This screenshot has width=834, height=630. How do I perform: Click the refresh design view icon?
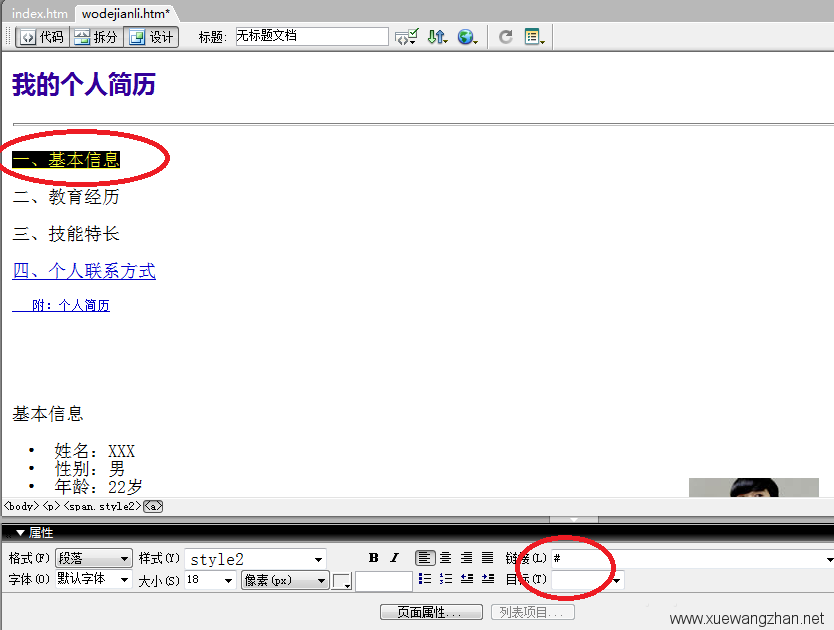[506, 37]
